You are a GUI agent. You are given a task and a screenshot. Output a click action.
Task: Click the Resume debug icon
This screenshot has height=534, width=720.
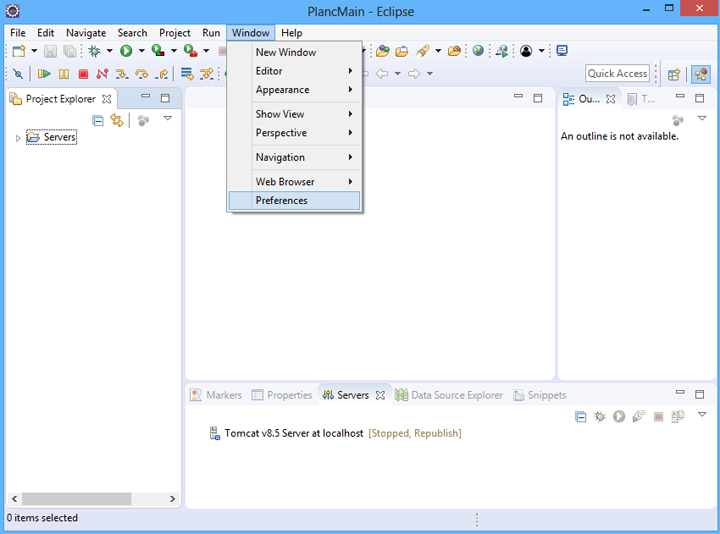click(44, 74)
